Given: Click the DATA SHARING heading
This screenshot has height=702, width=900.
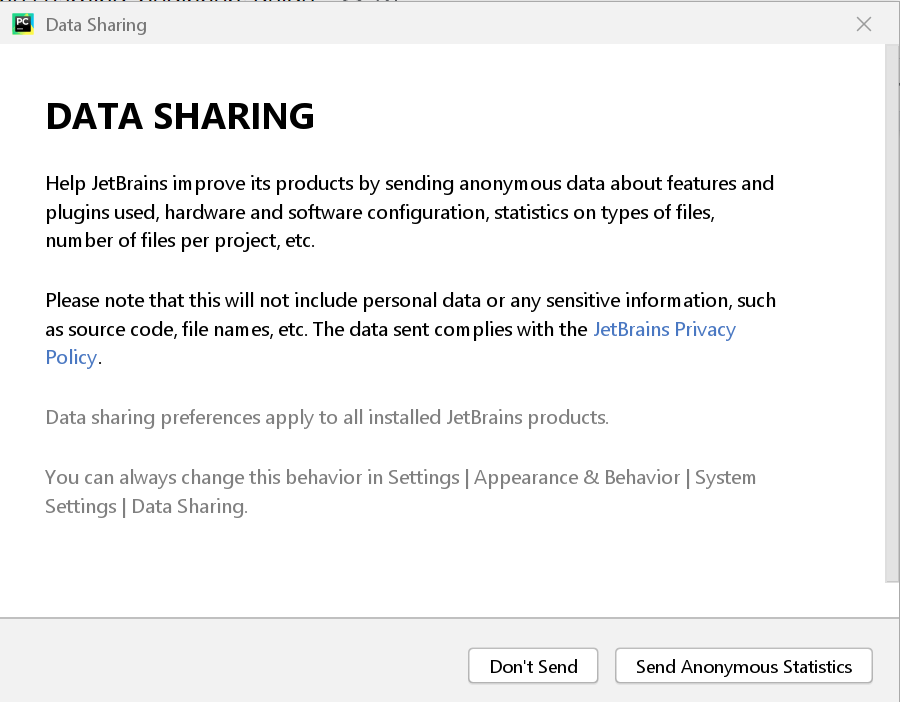Looking at the screenshot, I should pos(180,117).
